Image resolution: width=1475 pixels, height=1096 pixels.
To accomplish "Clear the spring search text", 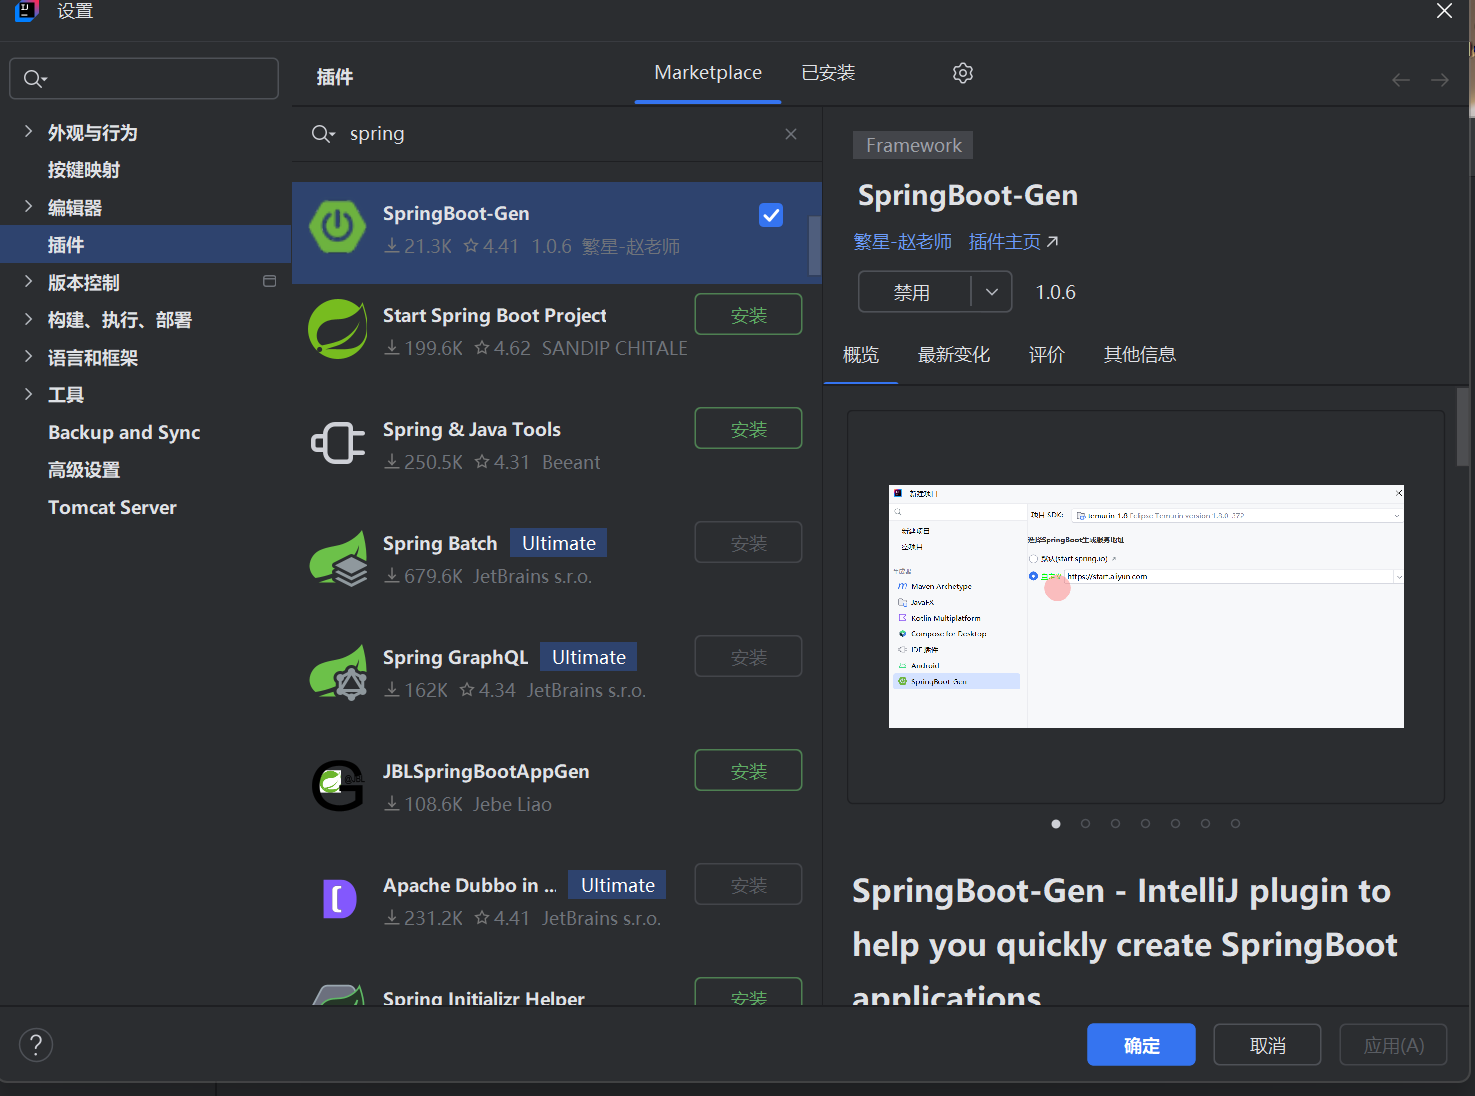I will pos(791,134).
